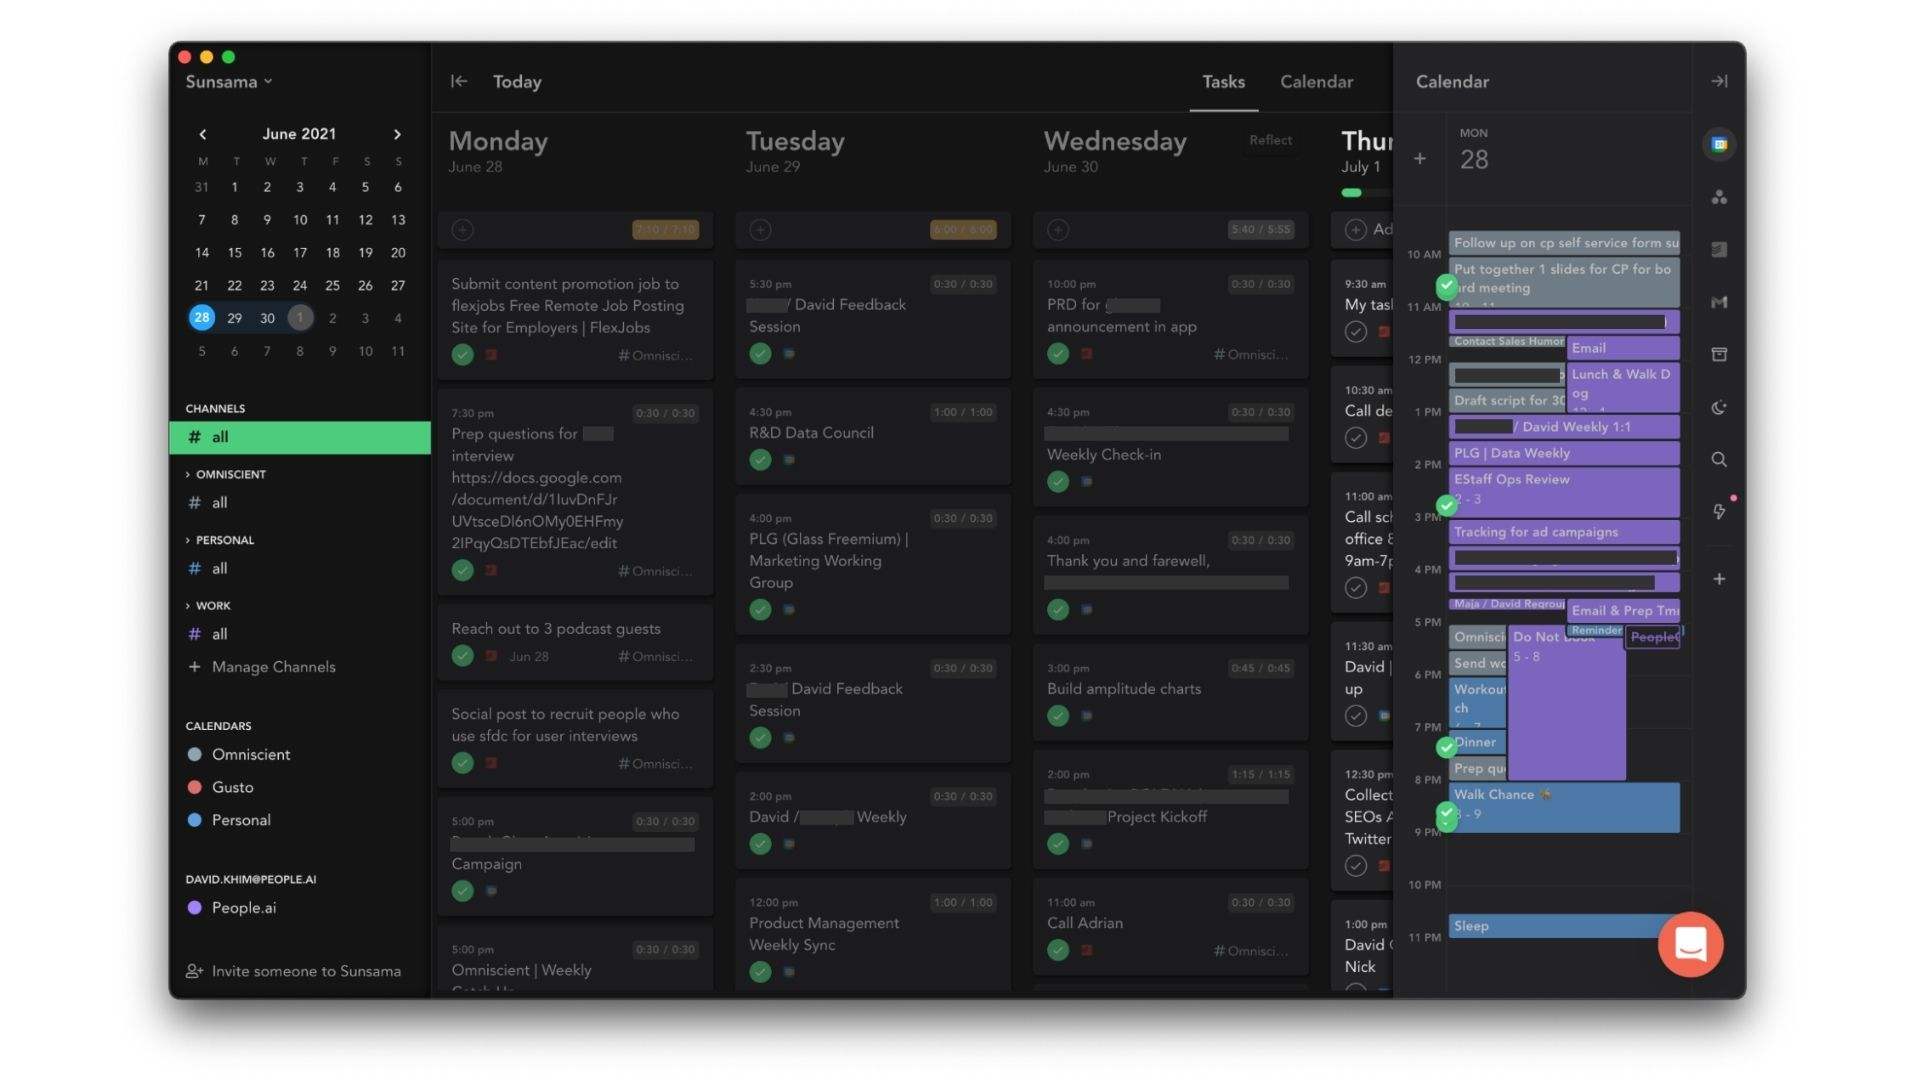Switch to the Calendar tab

1316,82
